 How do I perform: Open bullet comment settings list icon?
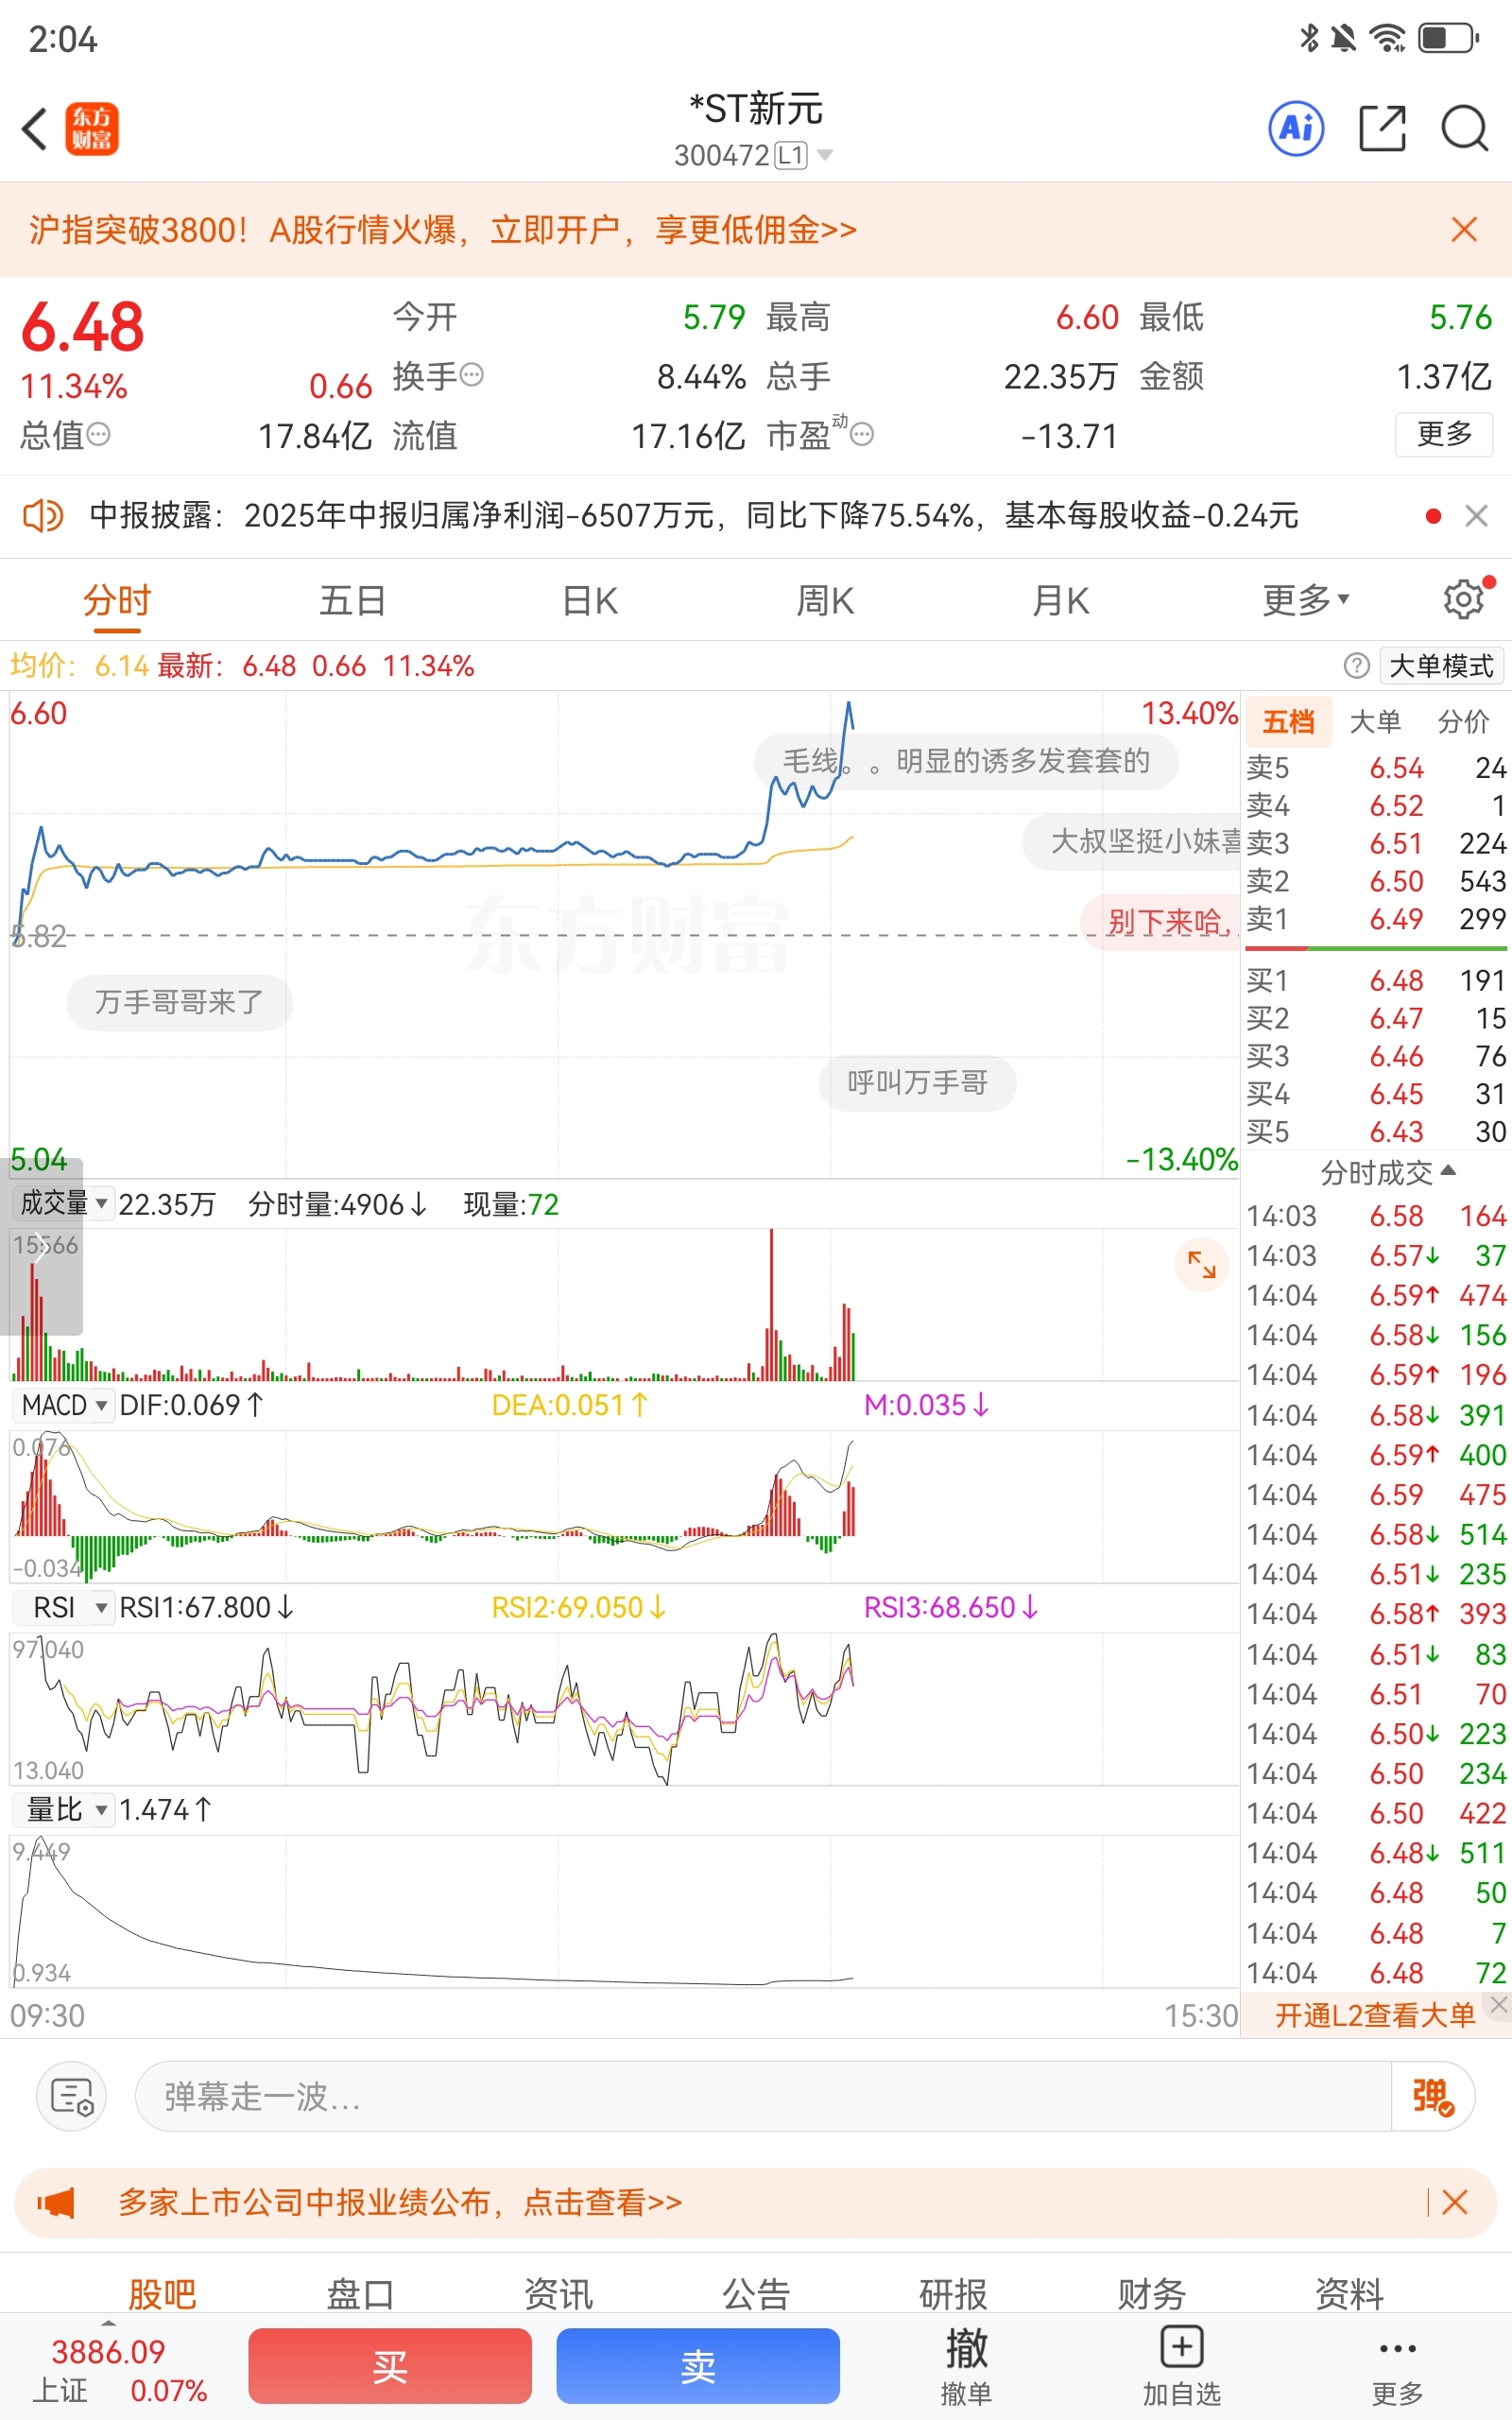(x=71, y=2096)
